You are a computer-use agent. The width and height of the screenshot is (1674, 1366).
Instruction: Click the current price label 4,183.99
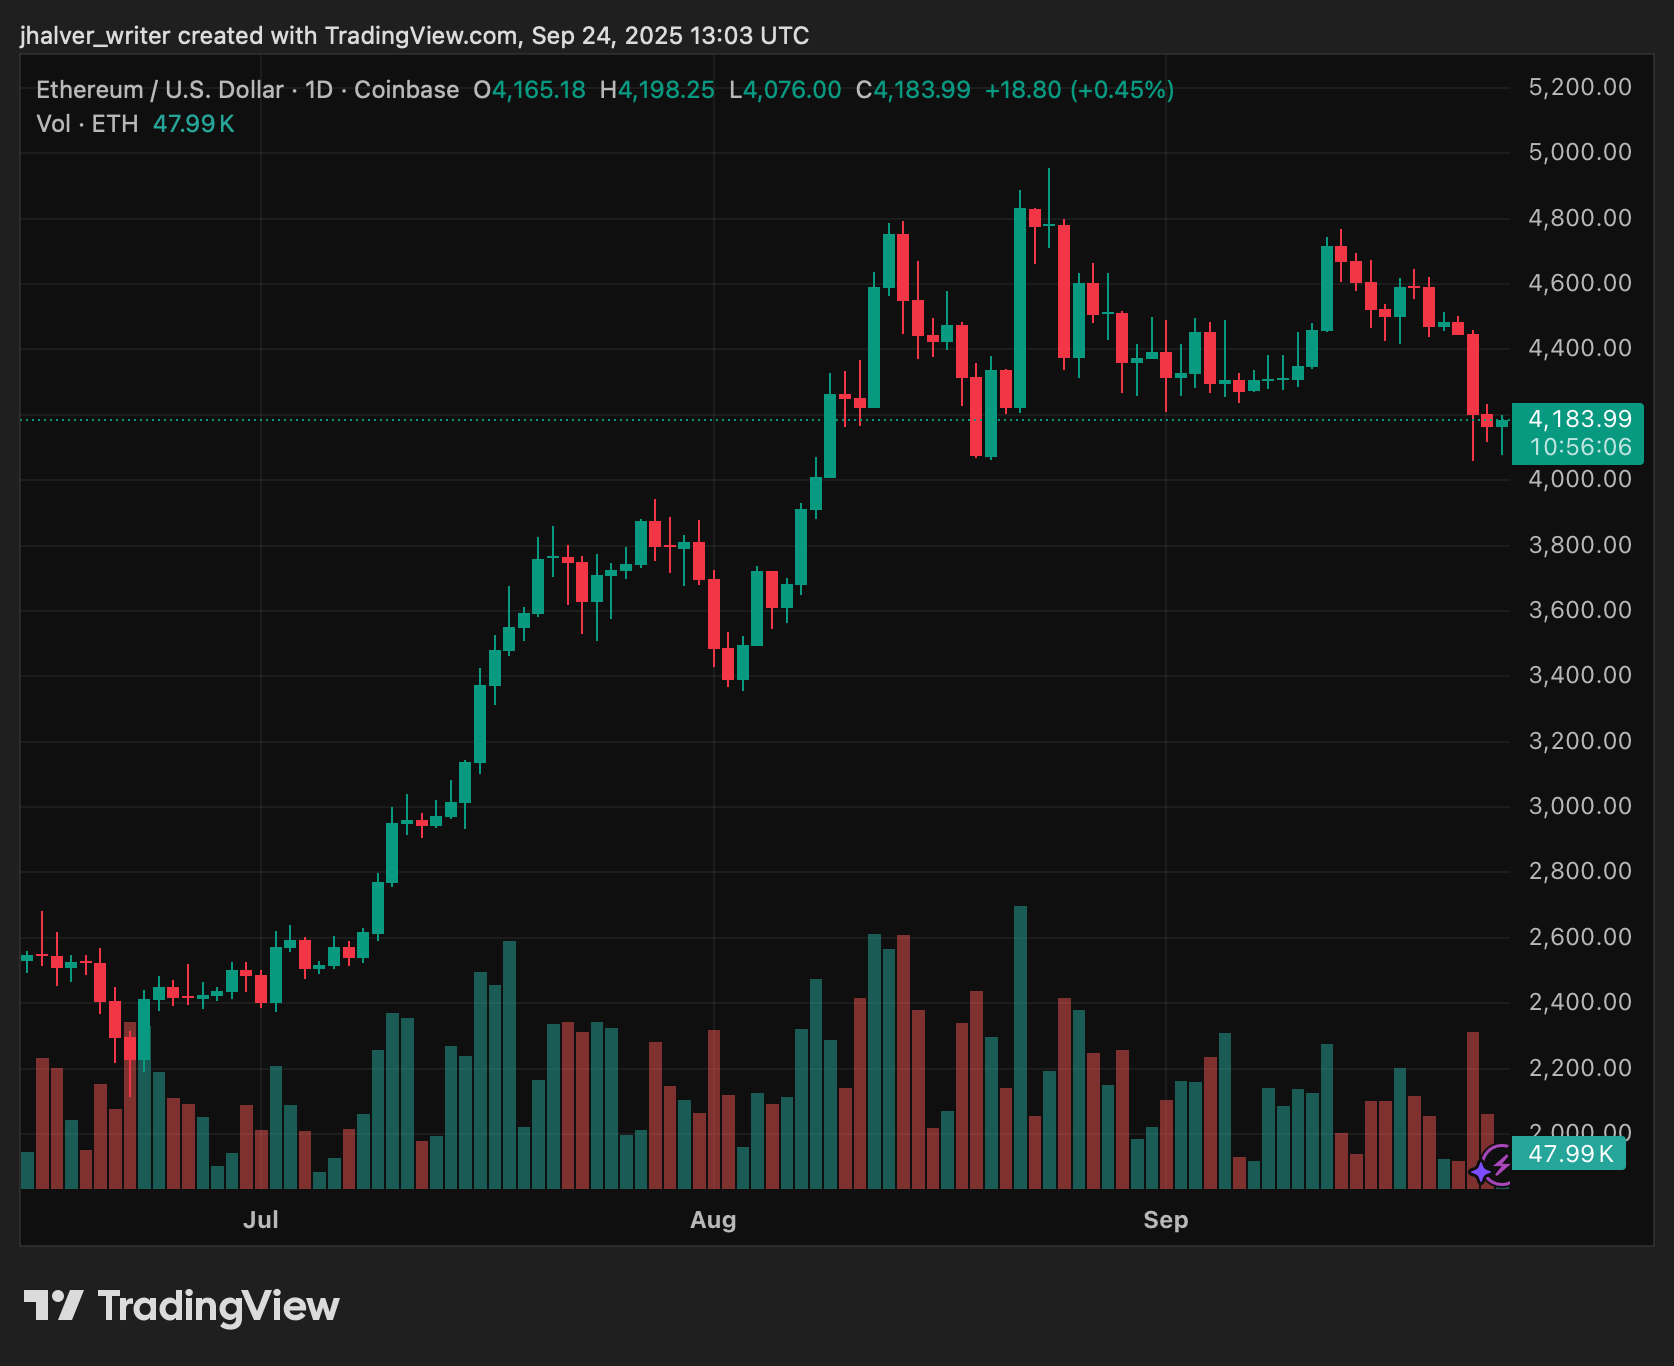click(1579, 419)
